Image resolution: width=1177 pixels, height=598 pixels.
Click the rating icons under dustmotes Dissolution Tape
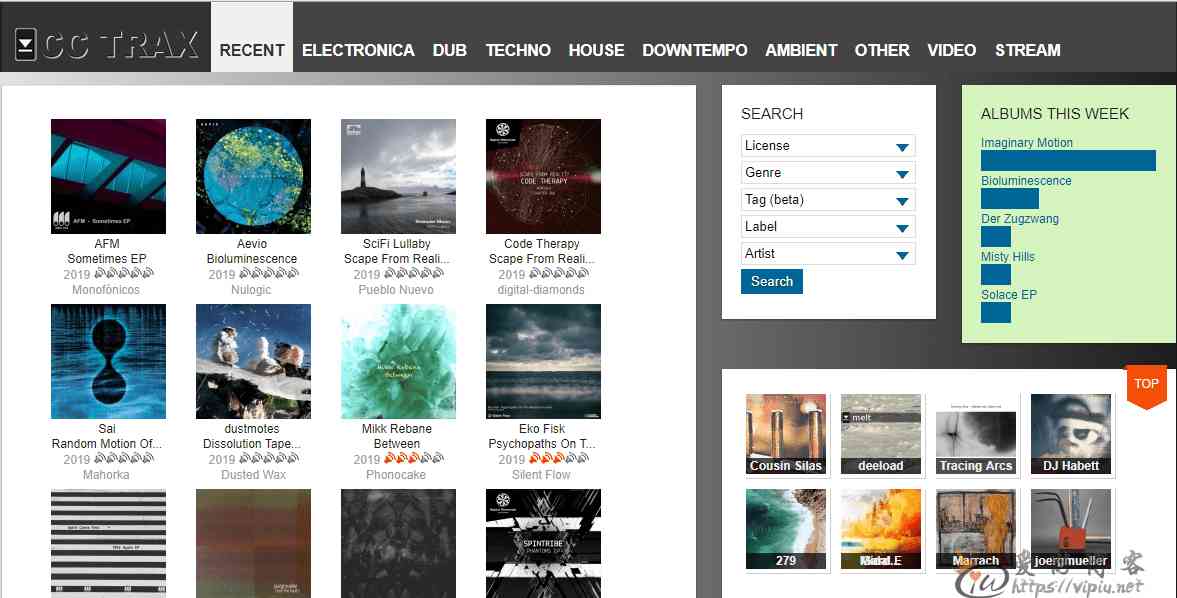(269, 459)
